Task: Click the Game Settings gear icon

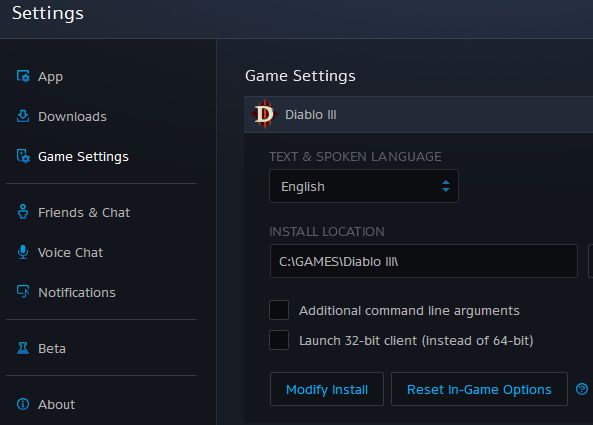Action: coord(23,156)
